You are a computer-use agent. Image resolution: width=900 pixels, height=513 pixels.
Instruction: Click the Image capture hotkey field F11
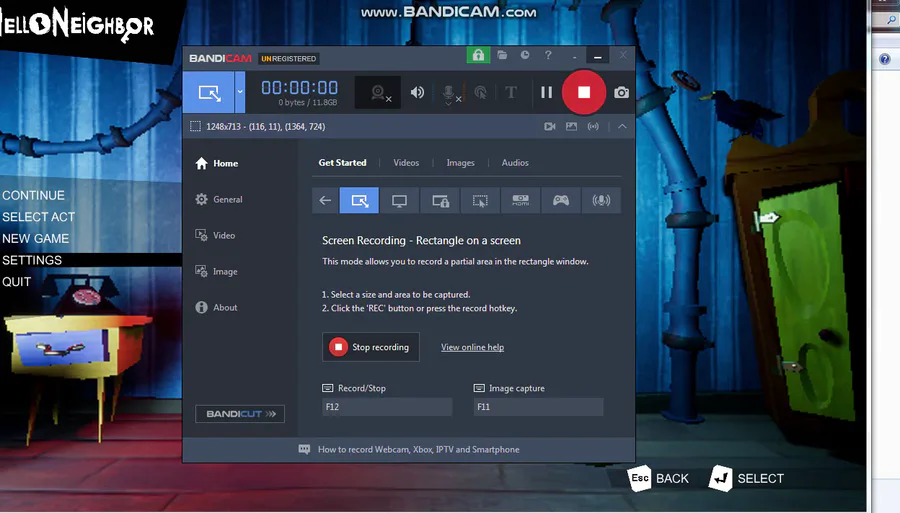tap(538, 407)
